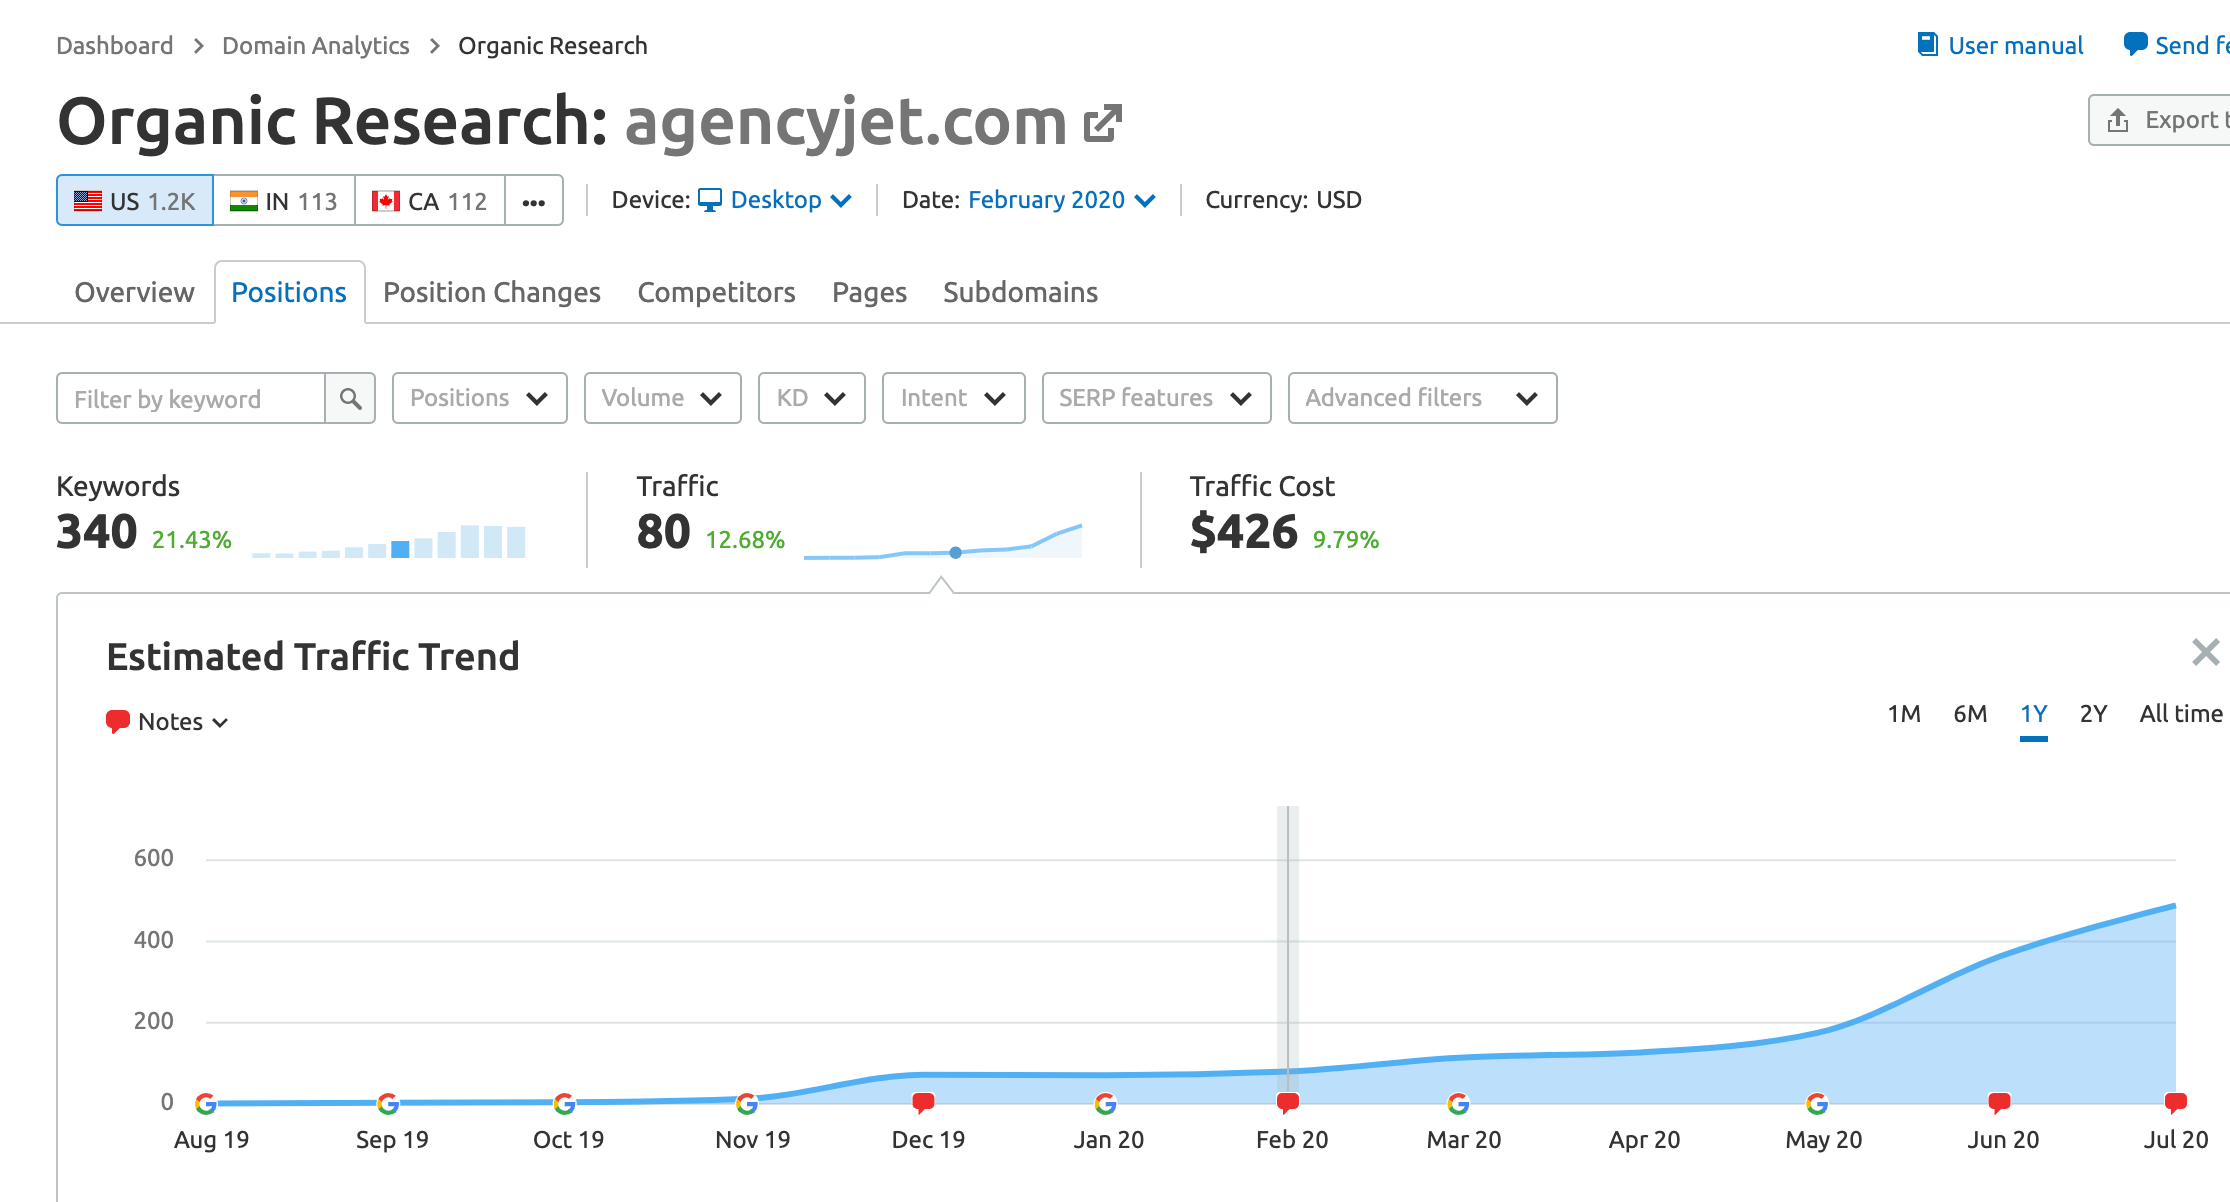Image resolution: width=2230 pixels, height=1202 pixels.
Task: Switch to the Pages tab
Action: (x=869, y=292)
